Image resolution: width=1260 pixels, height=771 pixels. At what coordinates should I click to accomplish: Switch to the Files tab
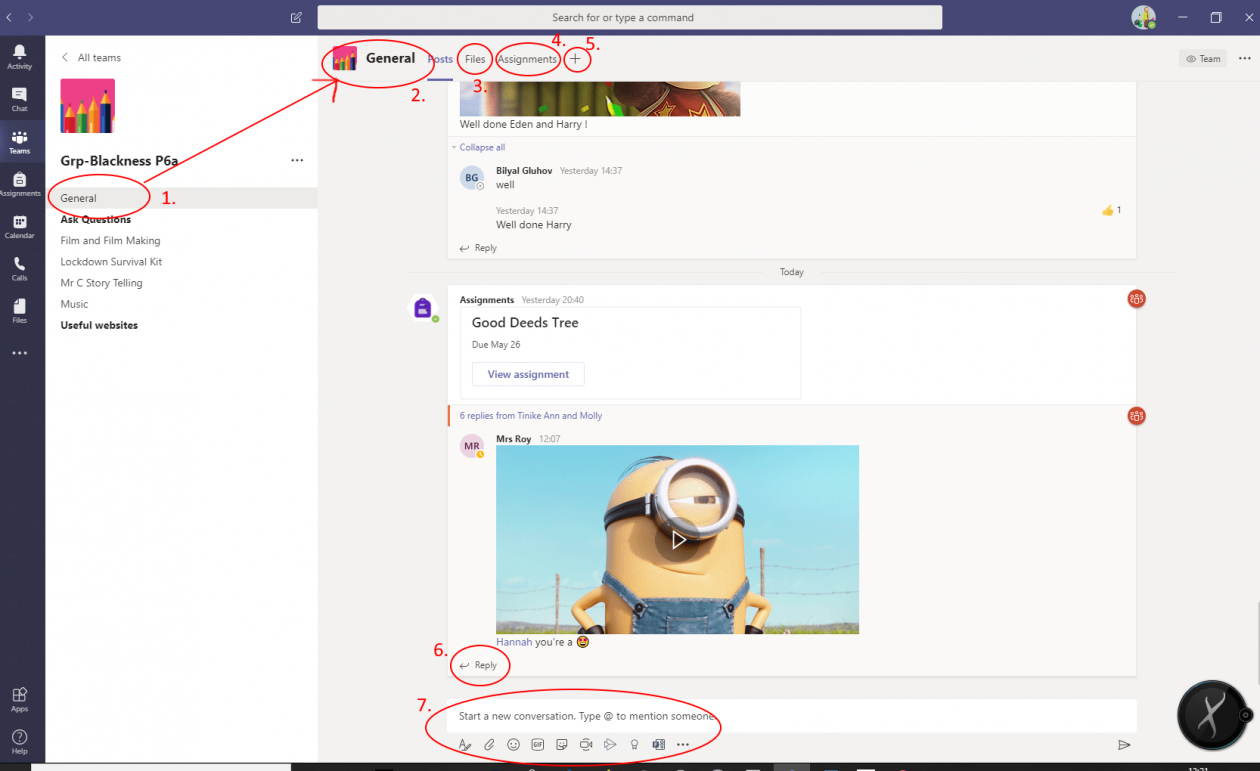tap(475, 59)
